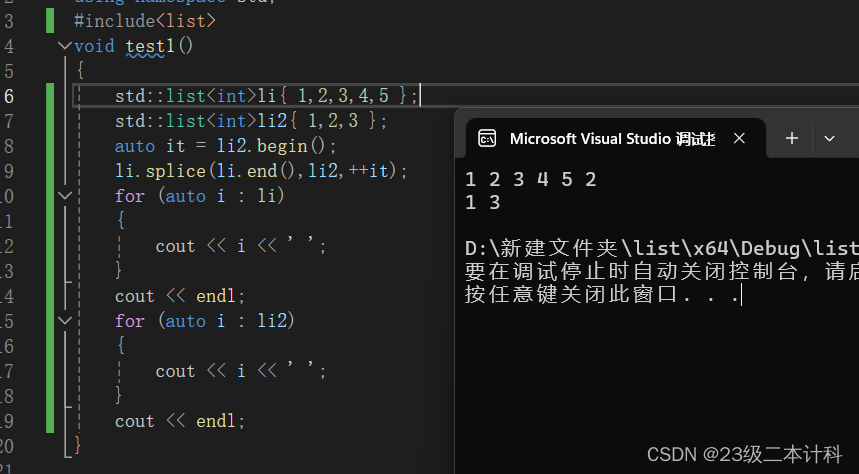Click the #include<list> line

pyautogui.click(x=145, y=21)
